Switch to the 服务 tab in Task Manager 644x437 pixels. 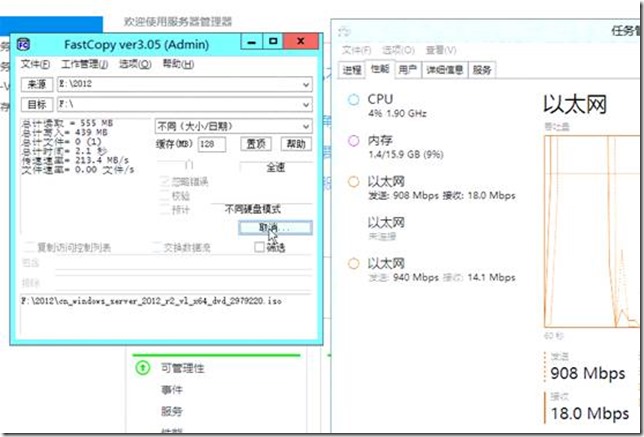click(482, 70)
